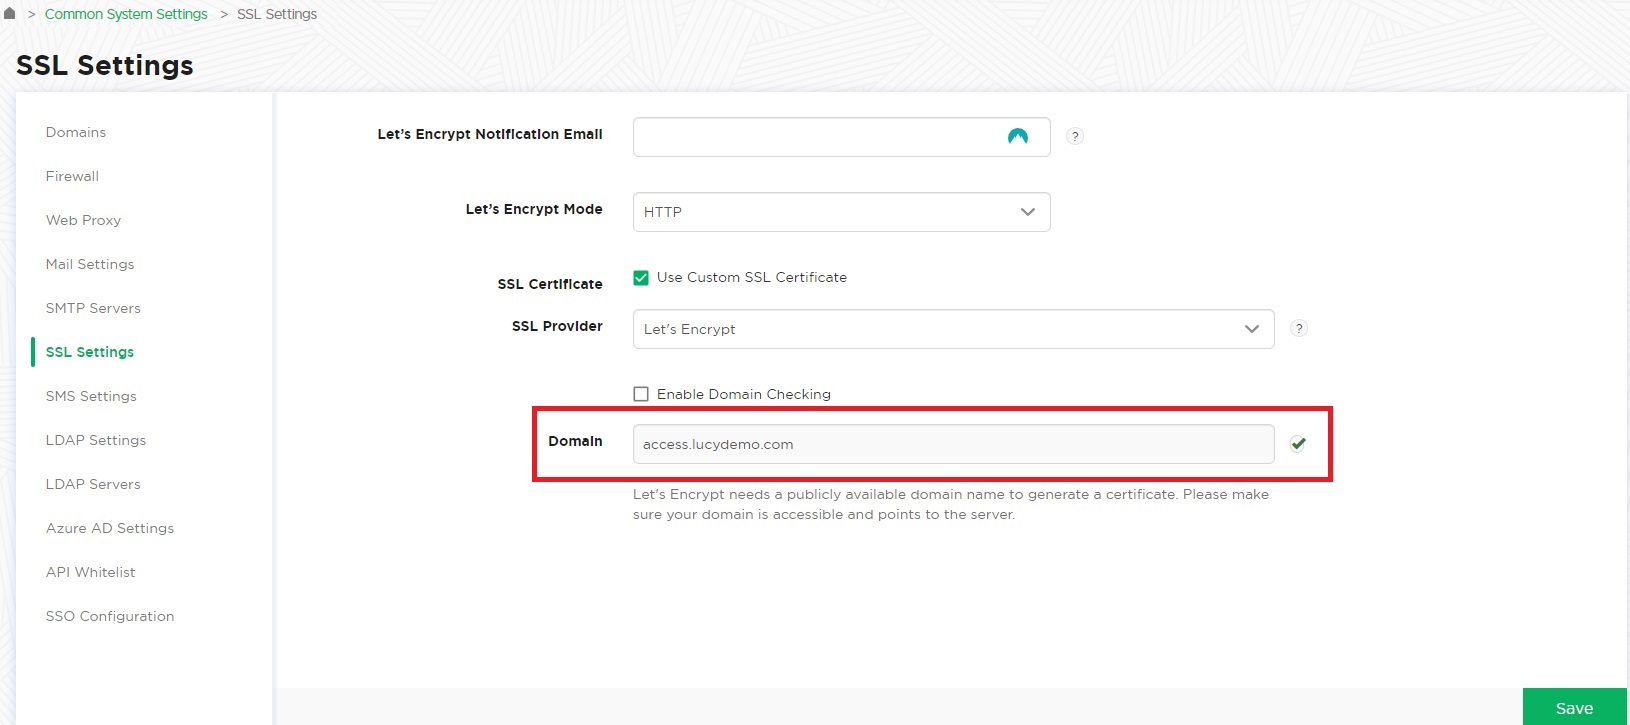Image resolution: width=1630 pixels, height=725 pixels.
Task: Click the green domain validation checkmark
Action: (1298, 444)
